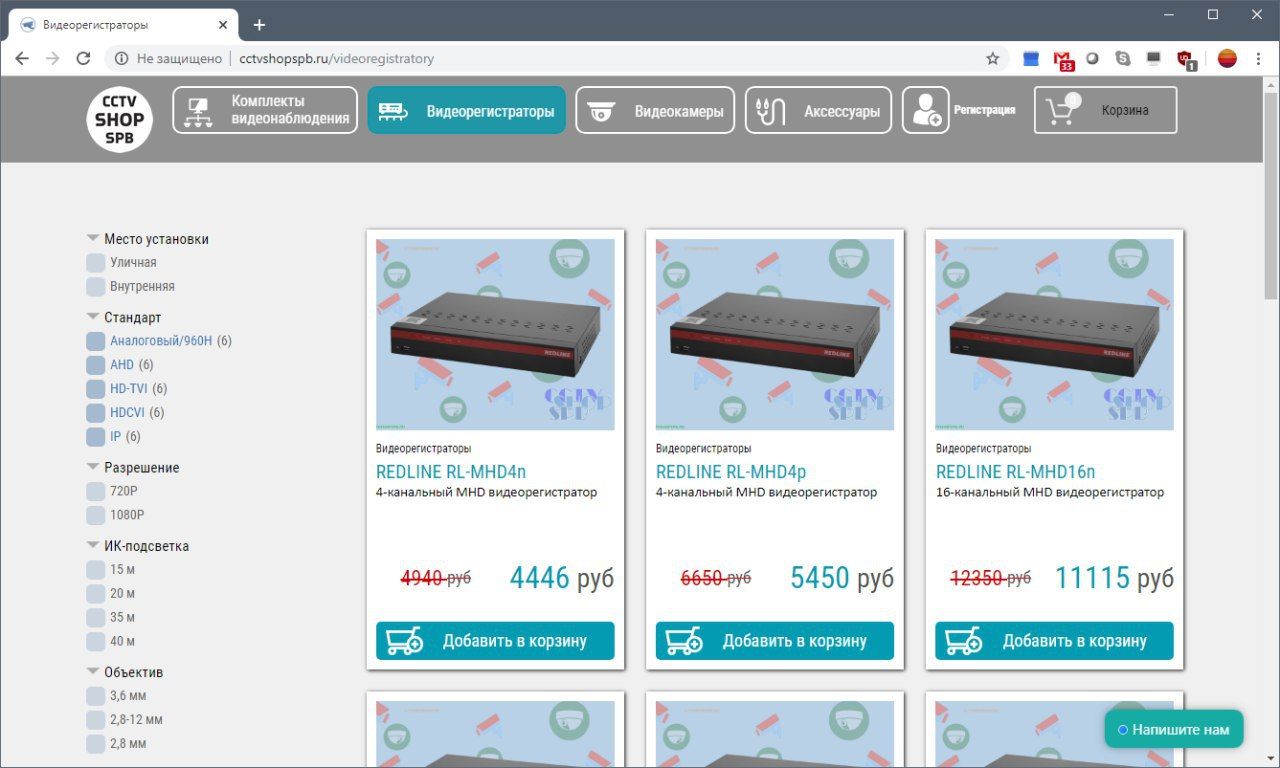Screen dimensions: 1280x768
Task: Check the Внутренняя filter
Action: 95,286
